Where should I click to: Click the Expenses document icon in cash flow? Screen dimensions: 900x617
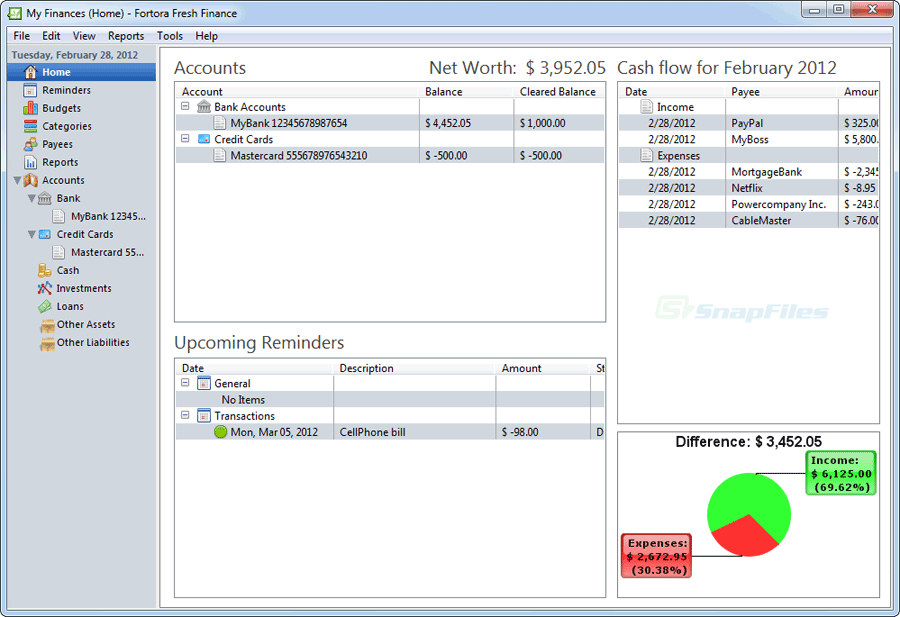[647, 156]
